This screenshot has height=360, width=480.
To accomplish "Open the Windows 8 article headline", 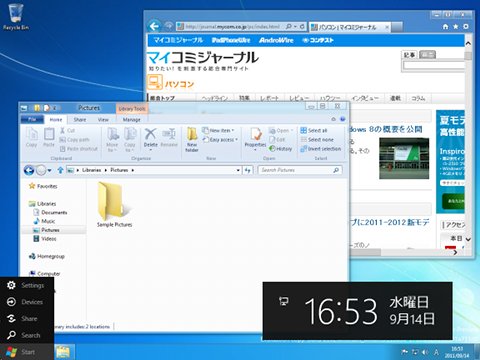I will (386, 129).
